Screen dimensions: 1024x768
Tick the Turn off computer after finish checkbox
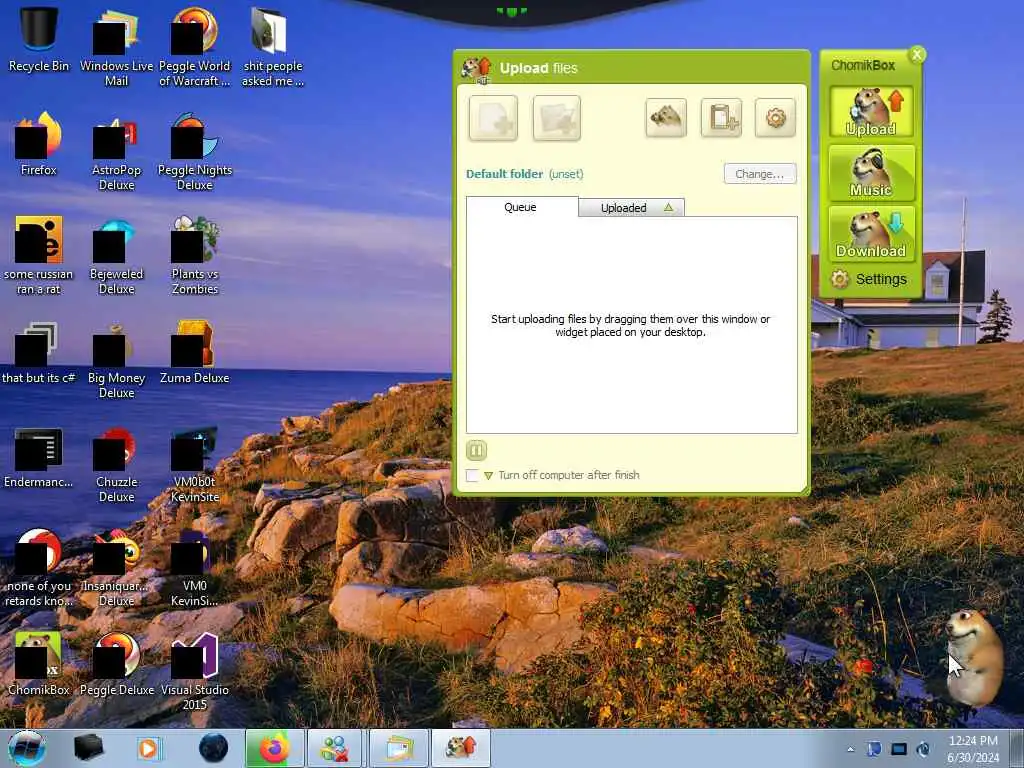472,475
